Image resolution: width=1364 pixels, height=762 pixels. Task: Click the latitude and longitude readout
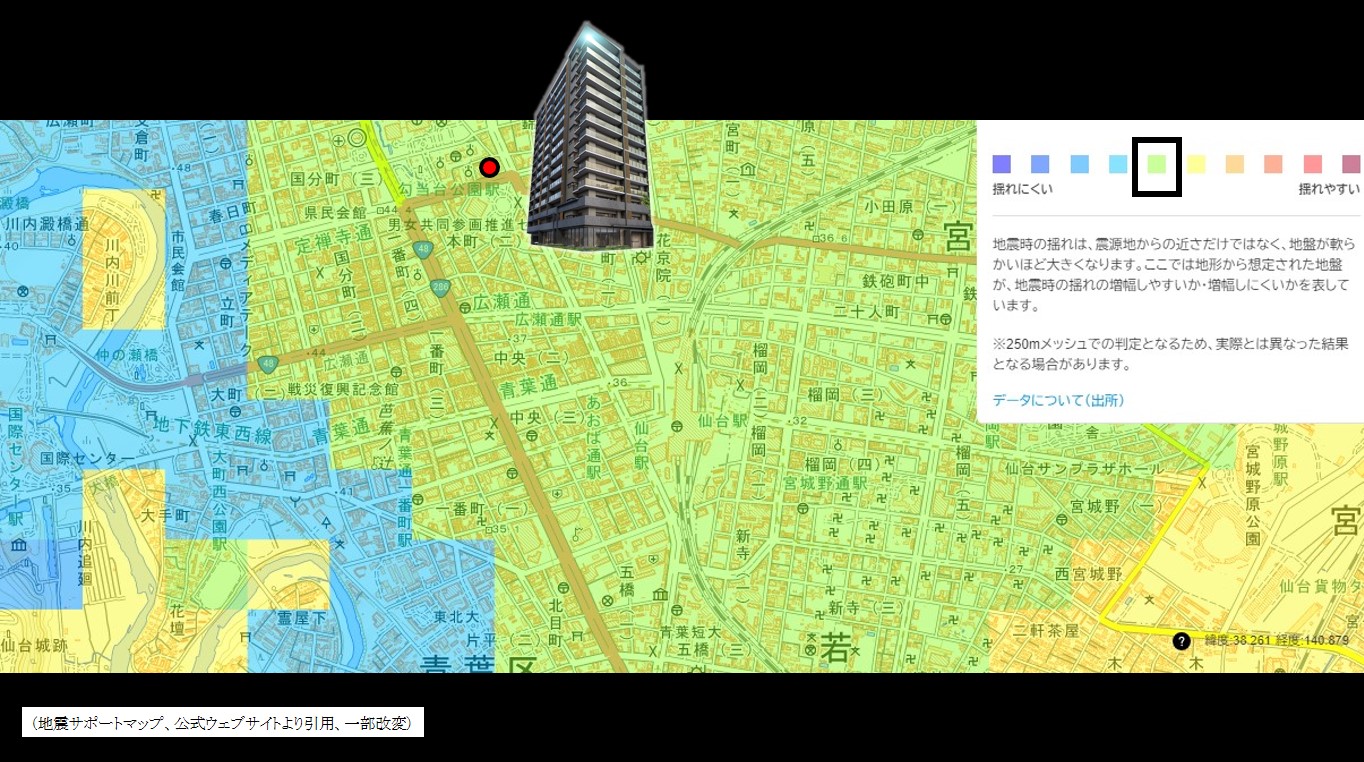pyautogui.click(x=1276, y=641)
